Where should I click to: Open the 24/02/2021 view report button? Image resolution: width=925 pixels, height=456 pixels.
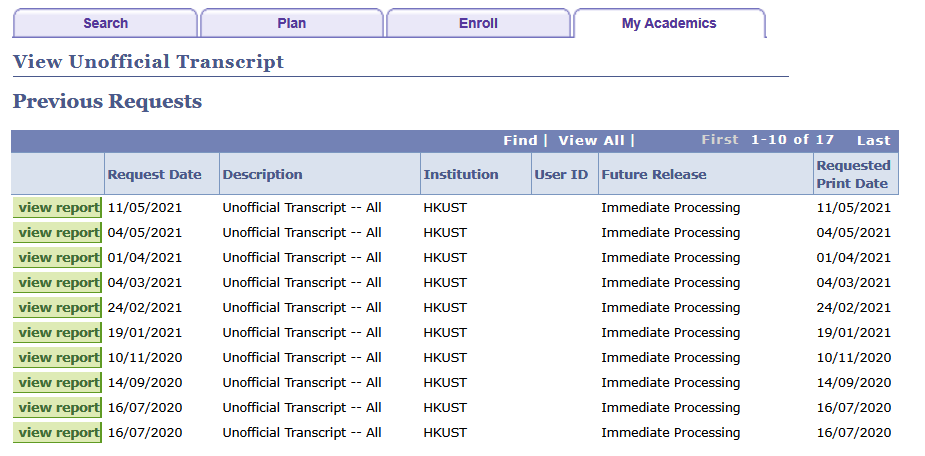[x=57, y=307]
